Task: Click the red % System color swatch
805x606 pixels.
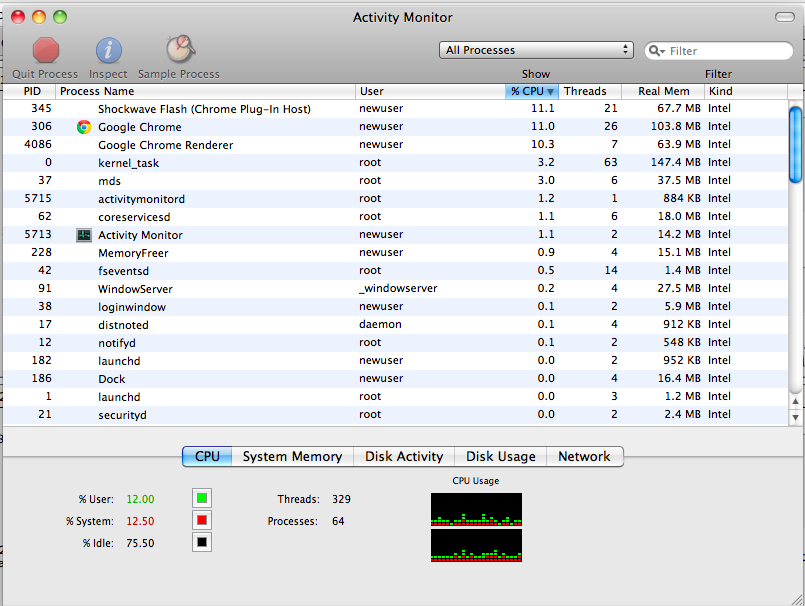Action: [x=202, y=520]
